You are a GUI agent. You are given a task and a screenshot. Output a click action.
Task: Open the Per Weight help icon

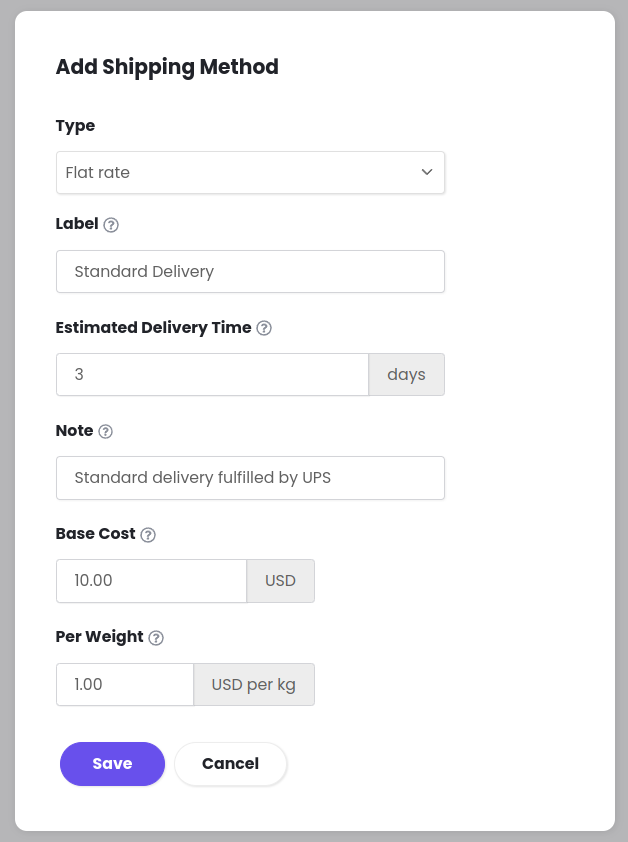[x=156, y=638]
